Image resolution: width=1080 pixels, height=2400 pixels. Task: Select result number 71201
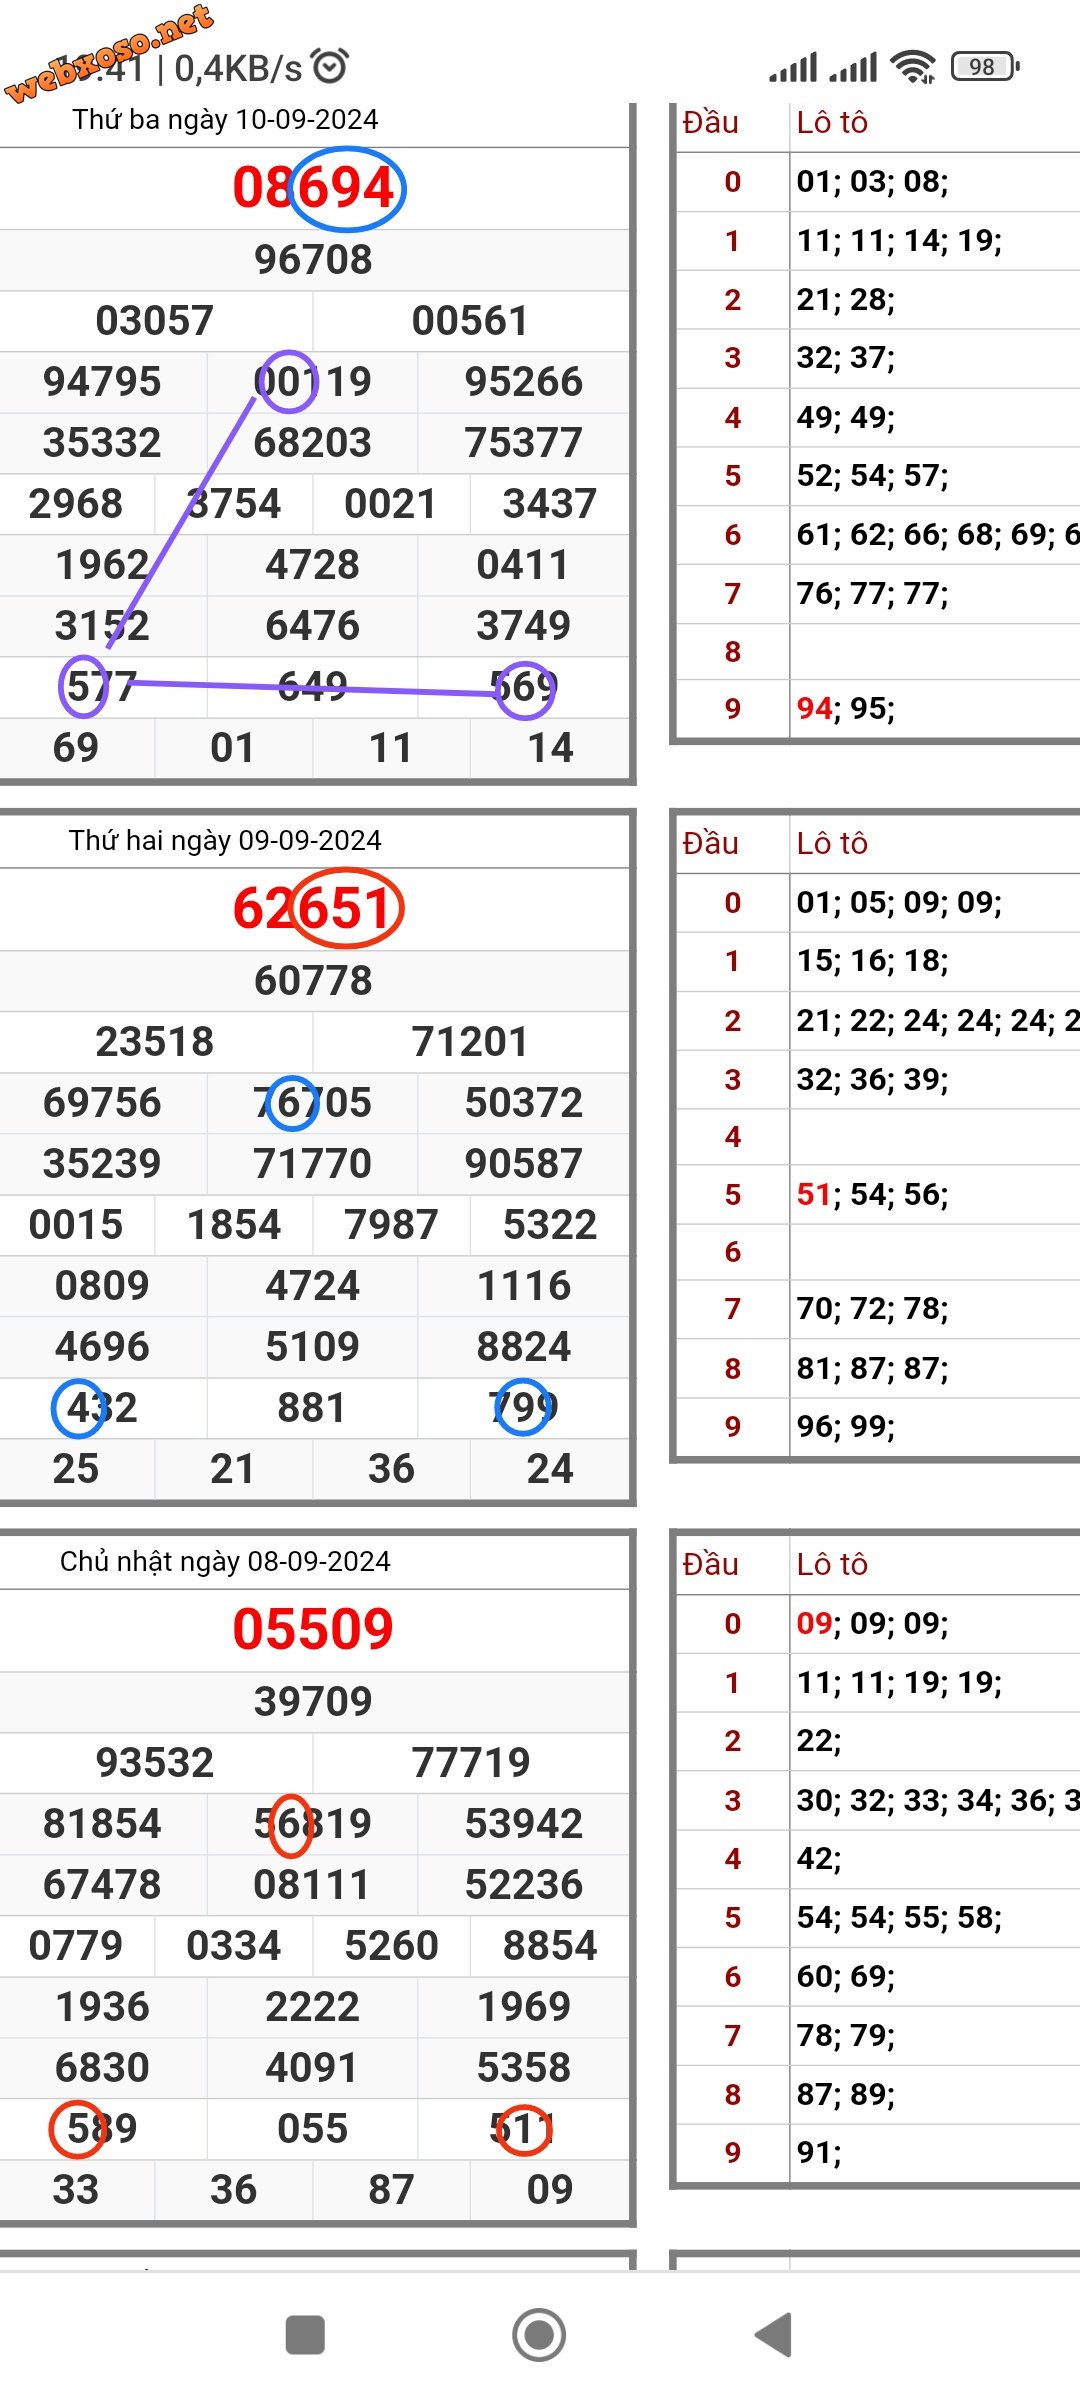tap(470, 1042)
